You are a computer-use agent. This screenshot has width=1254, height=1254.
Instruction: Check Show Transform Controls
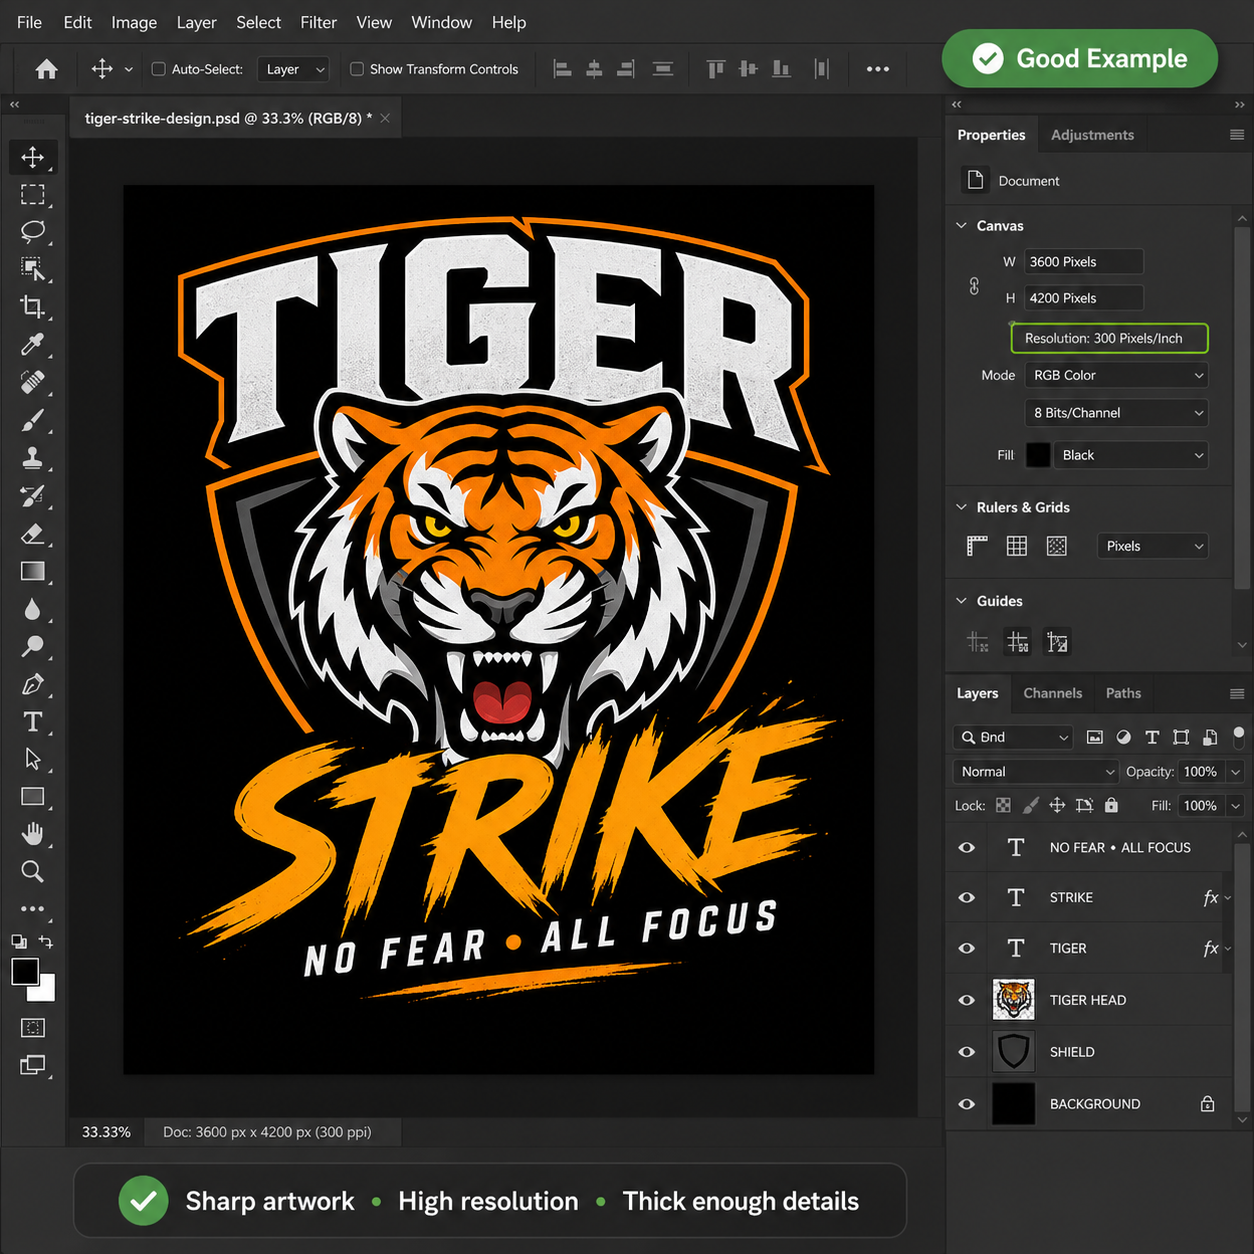[x=357, y=69]
